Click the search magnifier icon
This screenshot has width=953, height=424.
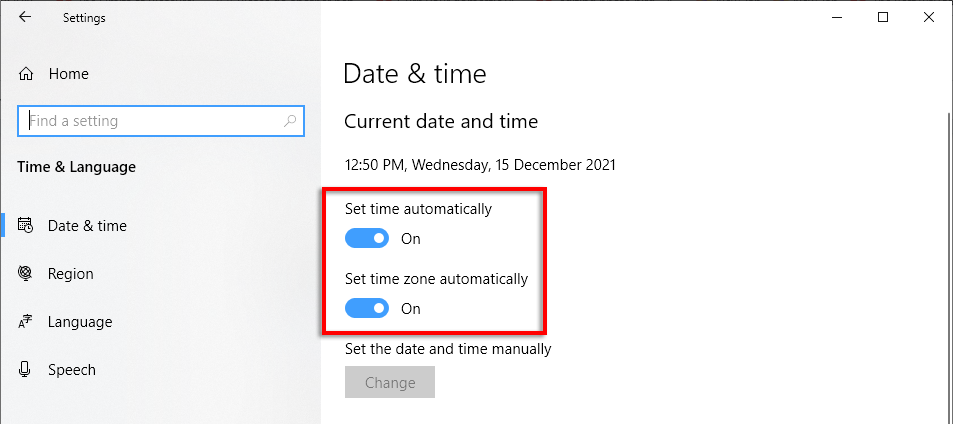click(290, 121)
